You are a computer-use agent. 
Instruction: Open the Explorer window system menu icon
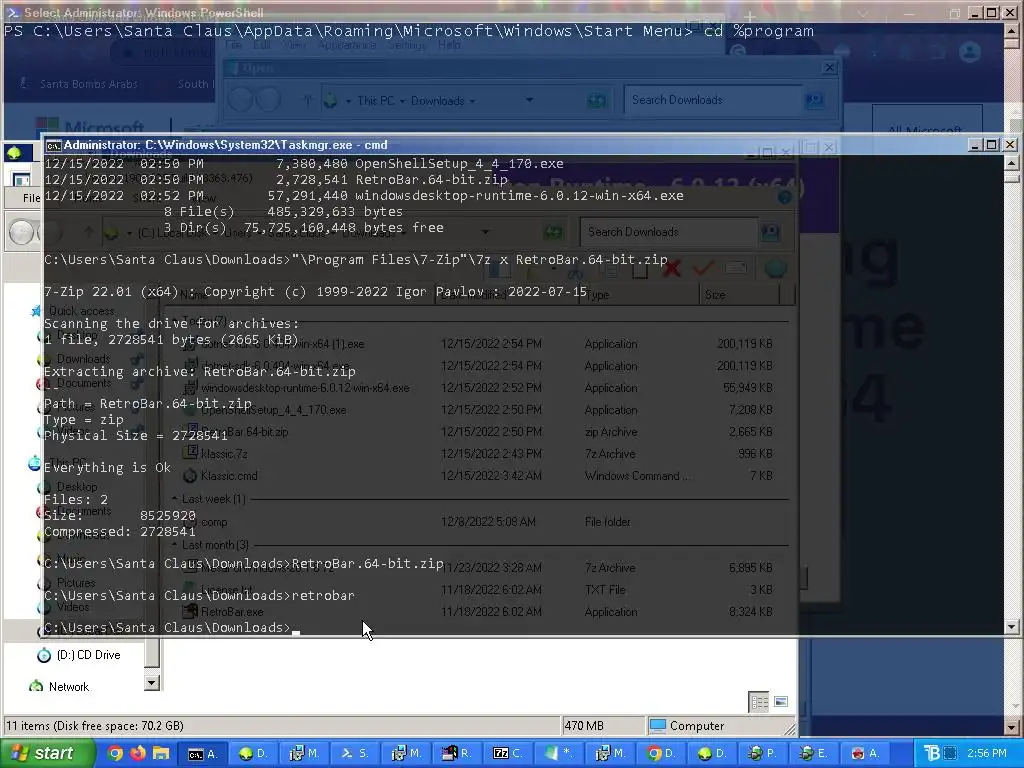click(x=14, y=153)
